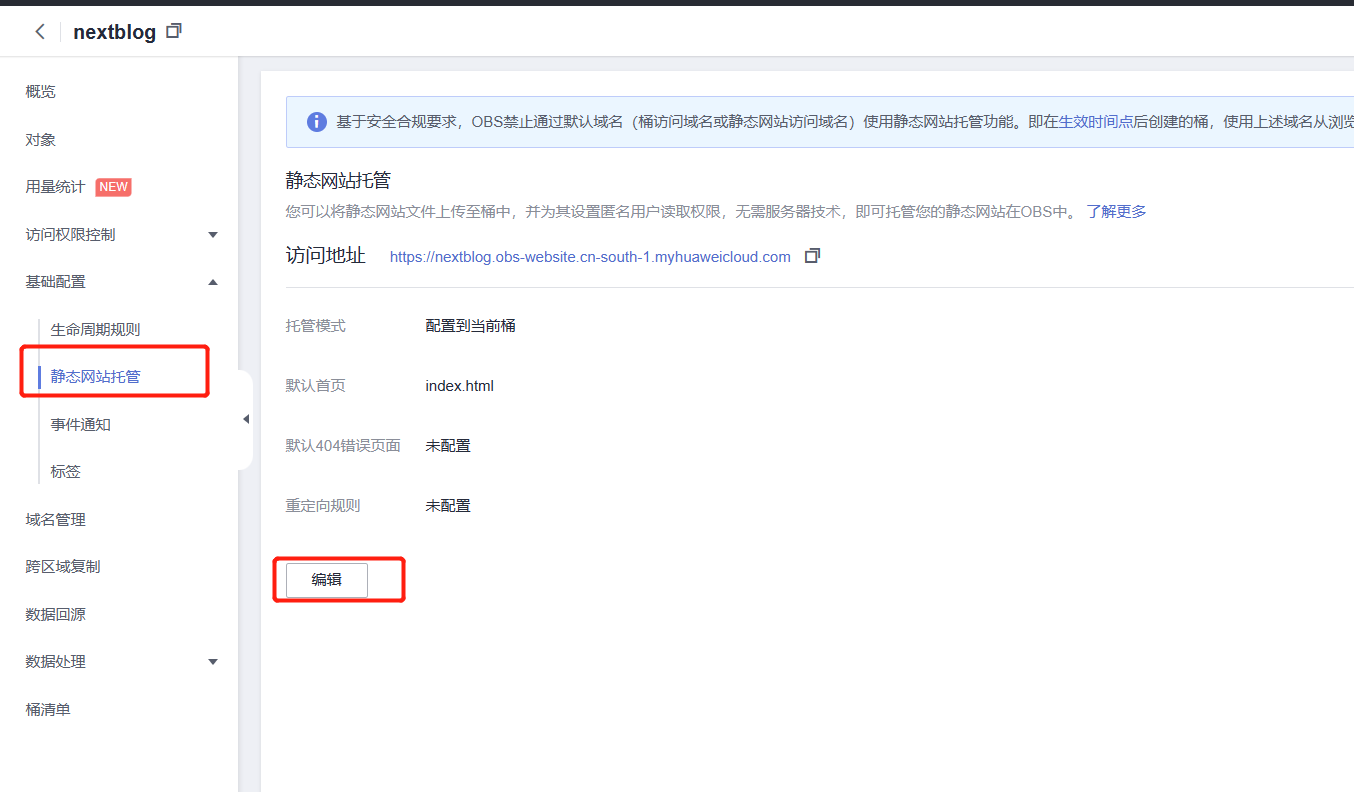This screenshot has height=792, width=1354.
Task: Collapse 基础配置 menu arrow
Action: [212, 282]
